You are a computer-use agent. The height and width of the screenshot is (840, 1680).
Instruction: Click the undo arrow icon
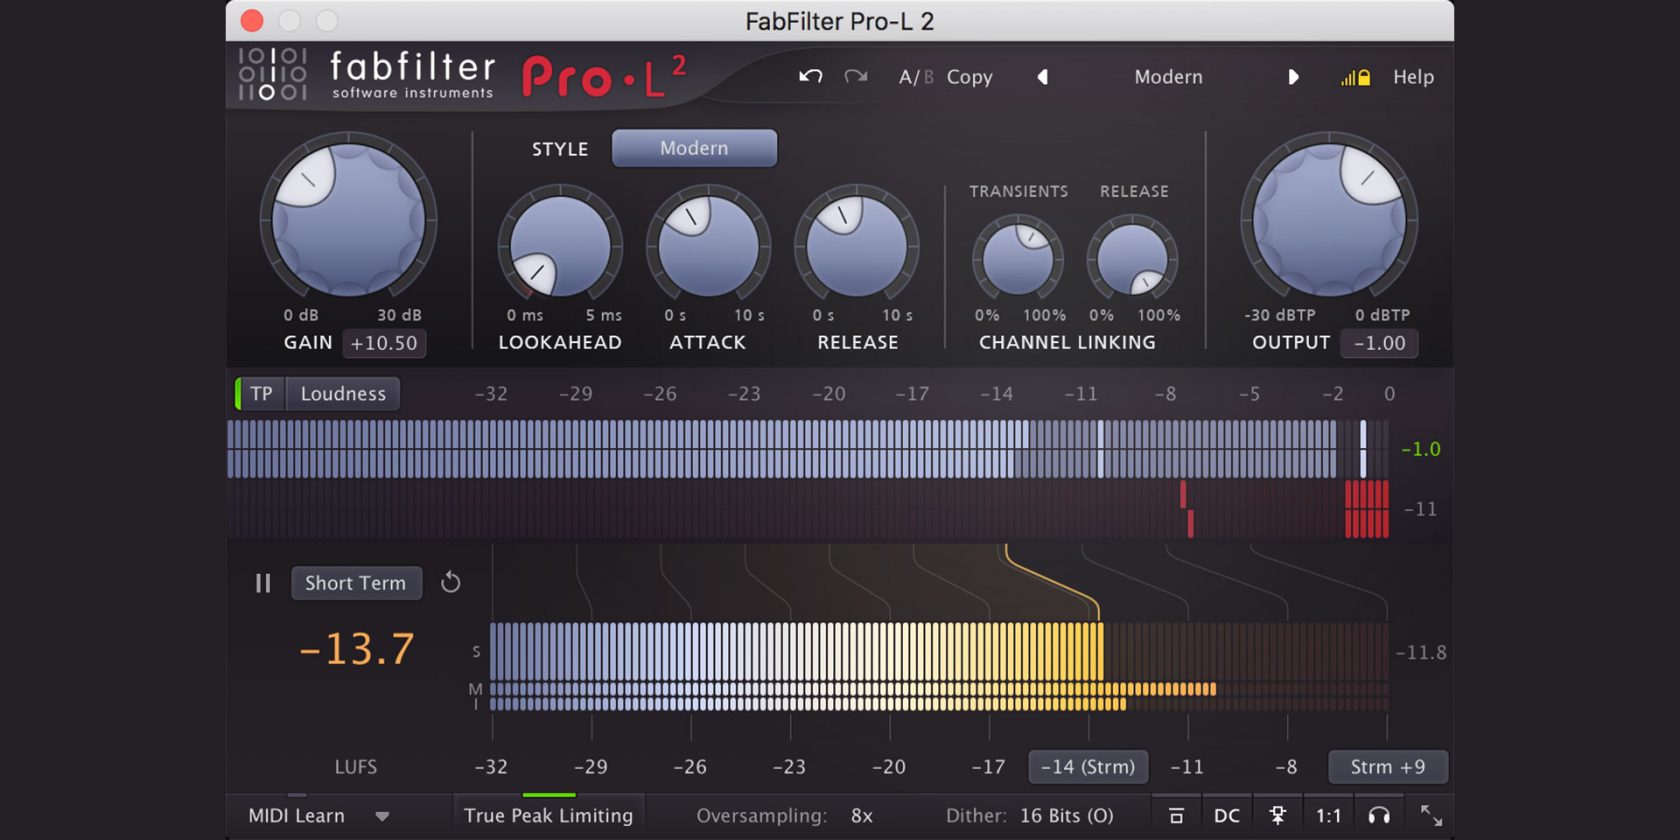click(x=810, y=76)
